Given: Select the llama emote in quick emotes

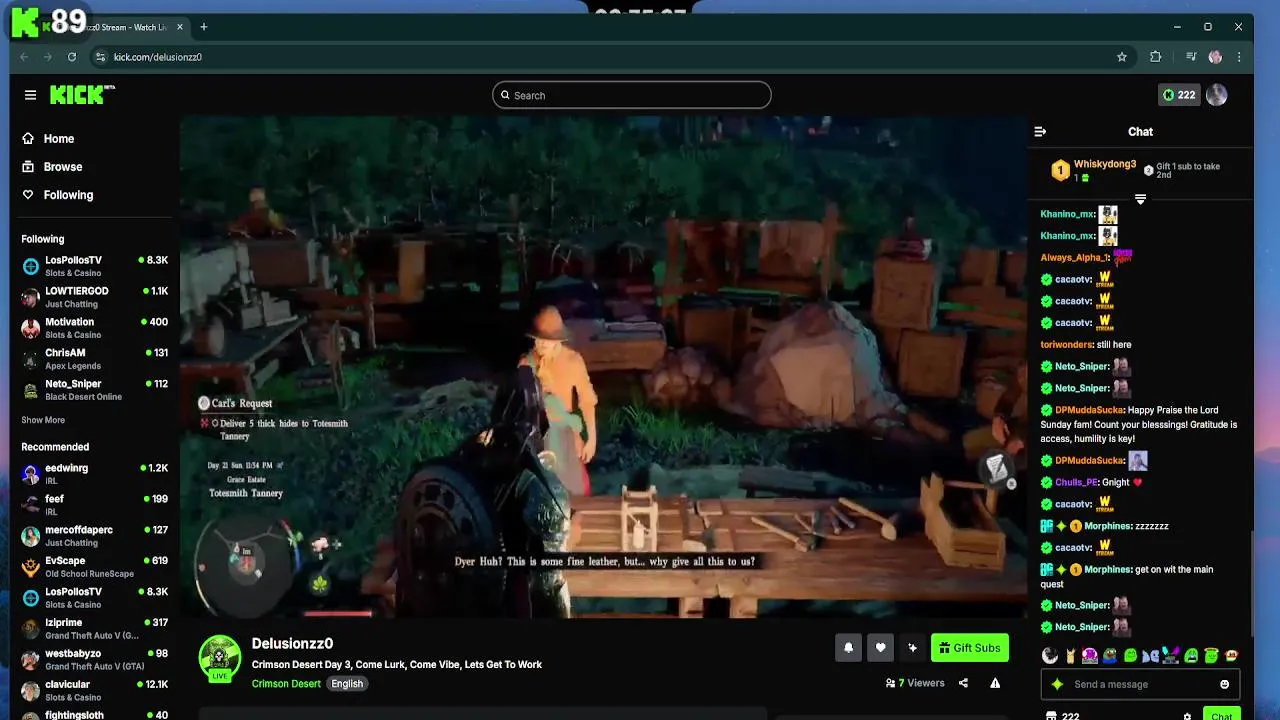Looking at the screenshot, I should coord(1070,656).
